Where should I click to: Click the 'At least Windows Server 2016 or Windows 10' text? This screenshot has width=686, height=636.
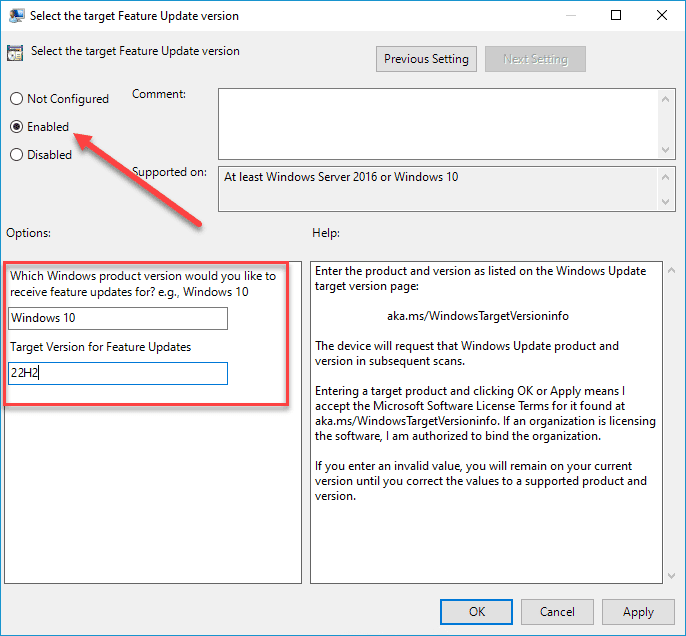(341, 177)
